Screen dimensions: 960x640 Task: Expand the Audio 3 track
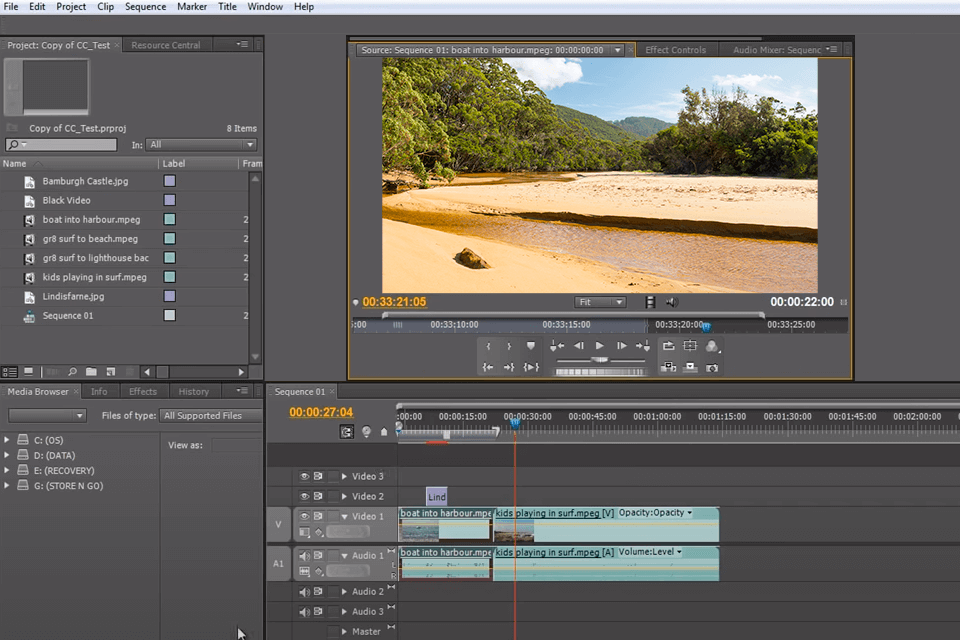click(343, 610)
